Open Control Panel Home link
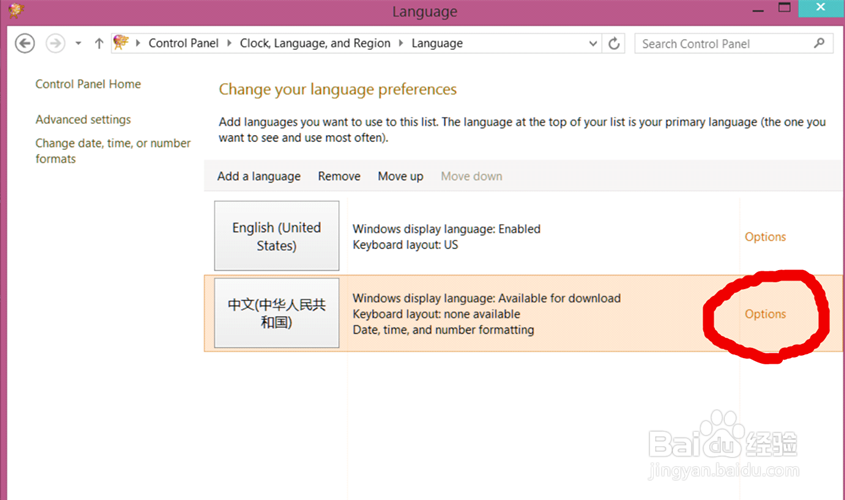Image resolution: width=845 pixels, height=500 pixels. (88, 84)
